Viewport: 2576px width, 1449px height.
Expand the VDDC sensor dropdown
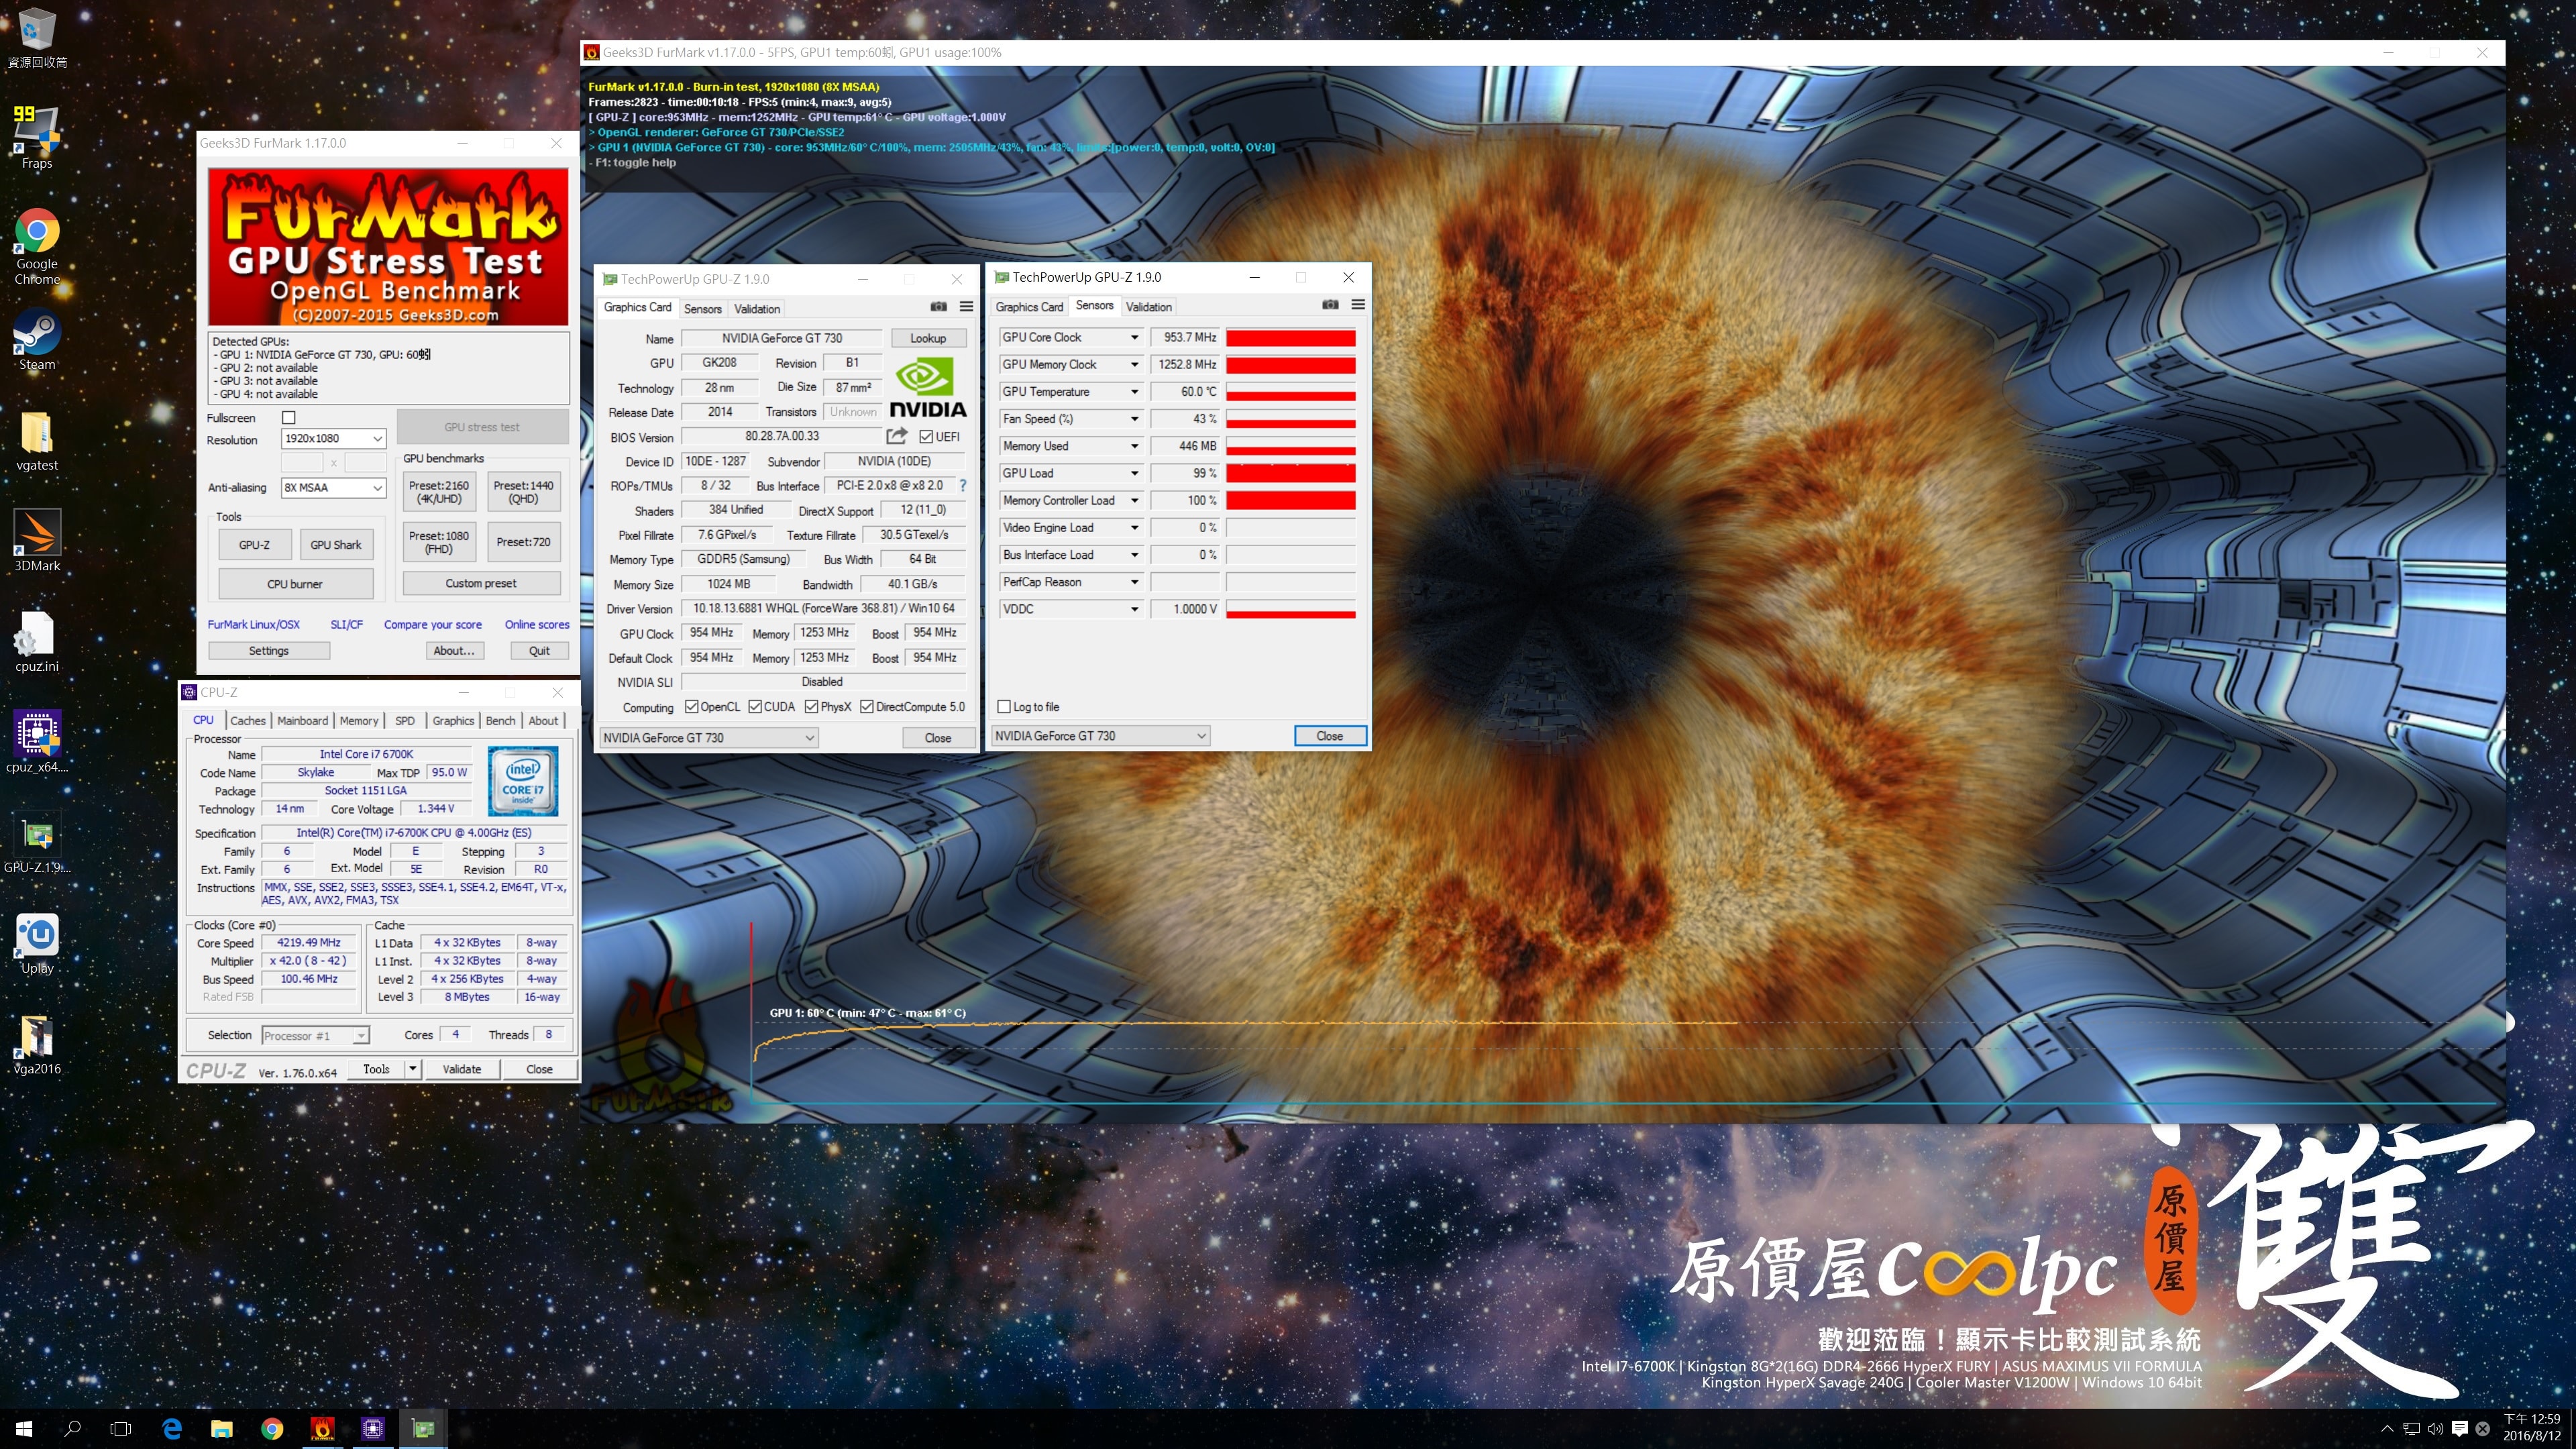(x=1134, y=608)
